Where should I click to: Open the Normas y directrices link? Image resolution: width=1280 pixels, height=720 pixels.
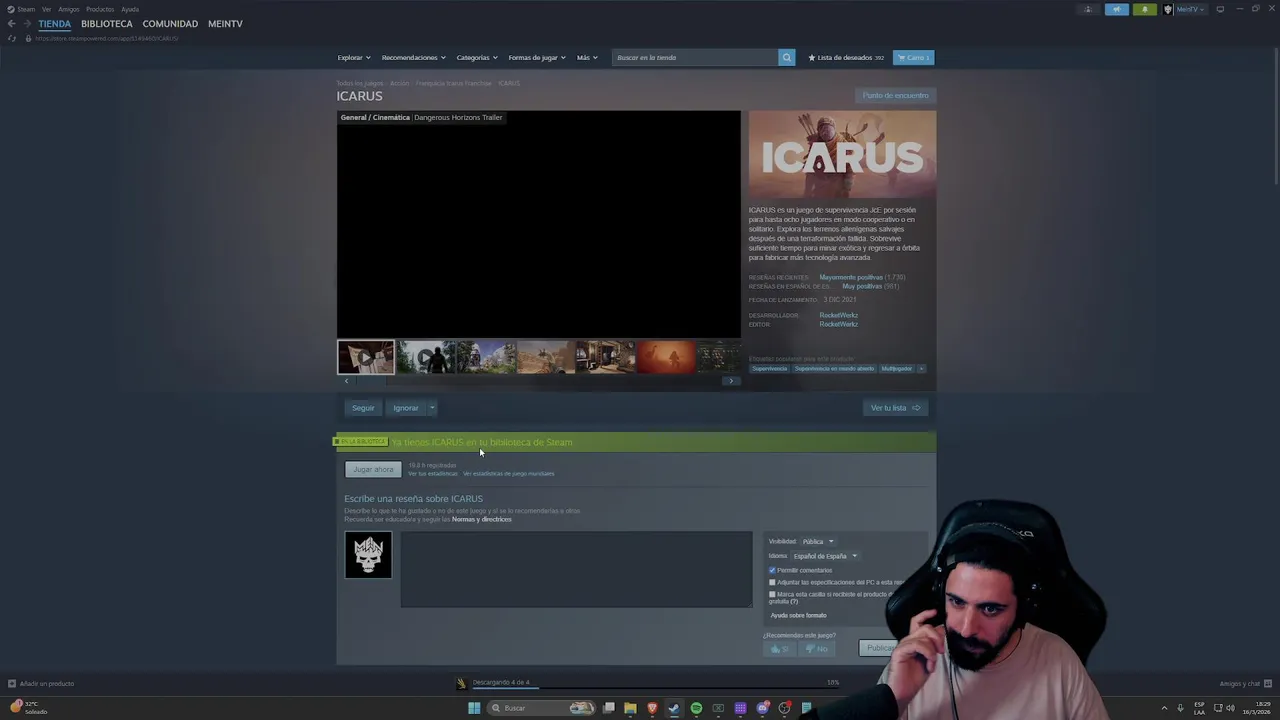[x=481, y=519]
